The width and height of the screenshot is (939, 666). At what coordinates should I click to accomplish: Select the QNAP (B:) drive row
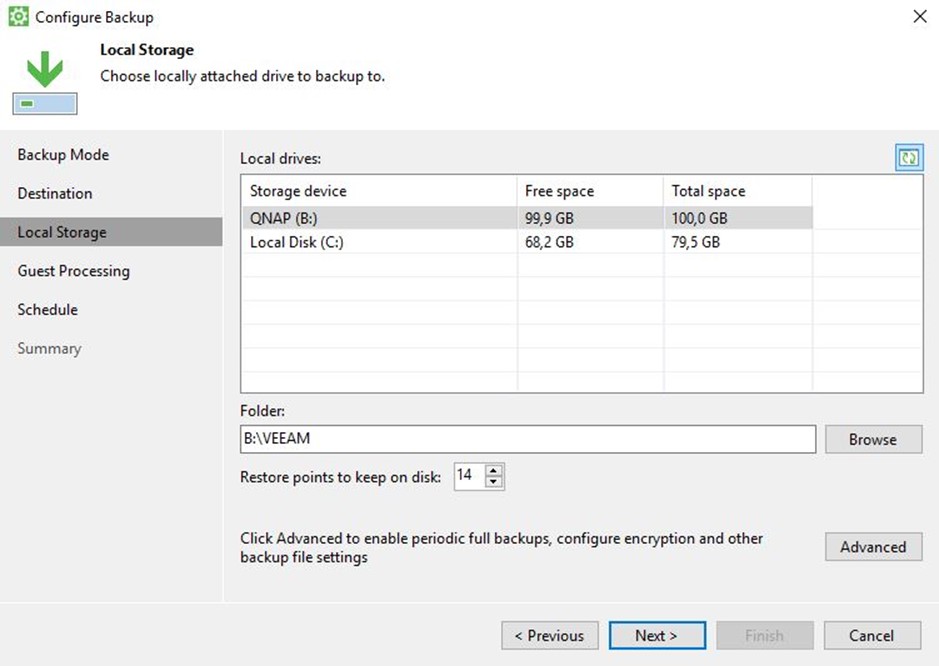tap(527, 218)
